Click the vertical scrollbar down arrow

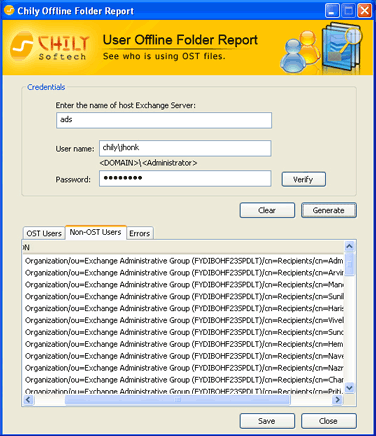[349, 388]
